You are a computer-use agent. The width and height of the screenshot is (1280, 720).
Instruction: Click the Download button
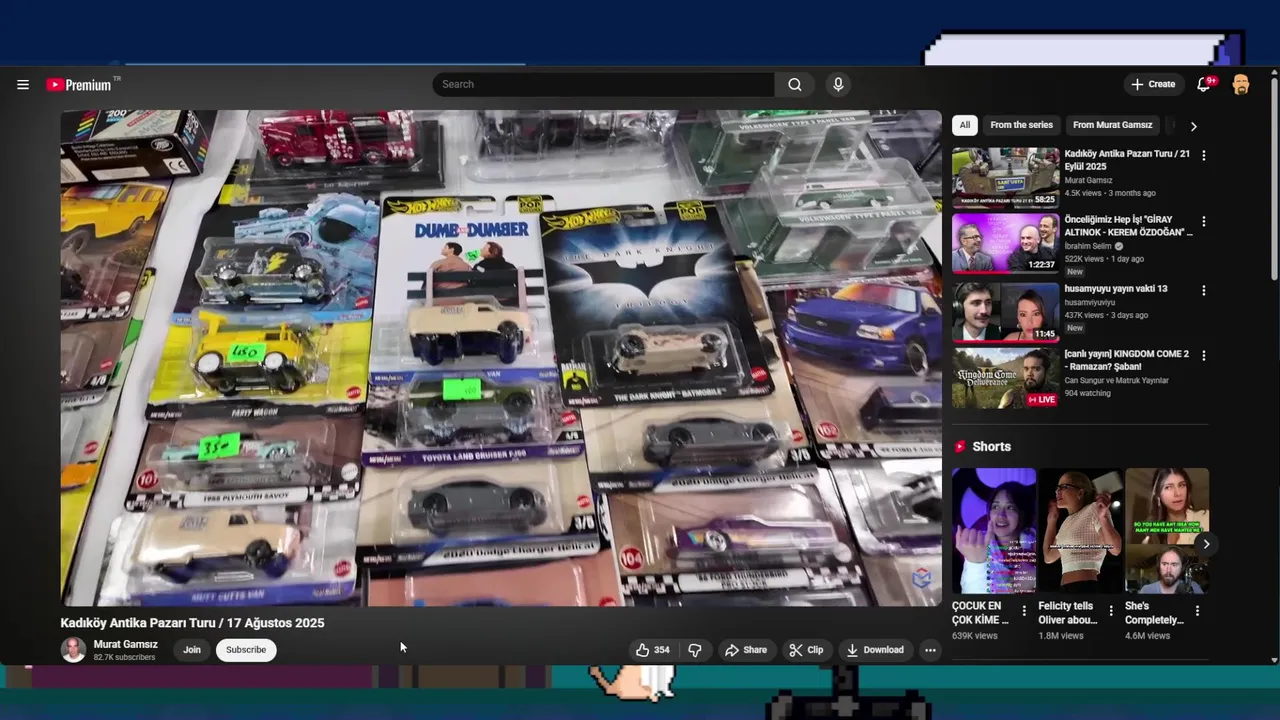pyautogui.click(x=875, y=650)
